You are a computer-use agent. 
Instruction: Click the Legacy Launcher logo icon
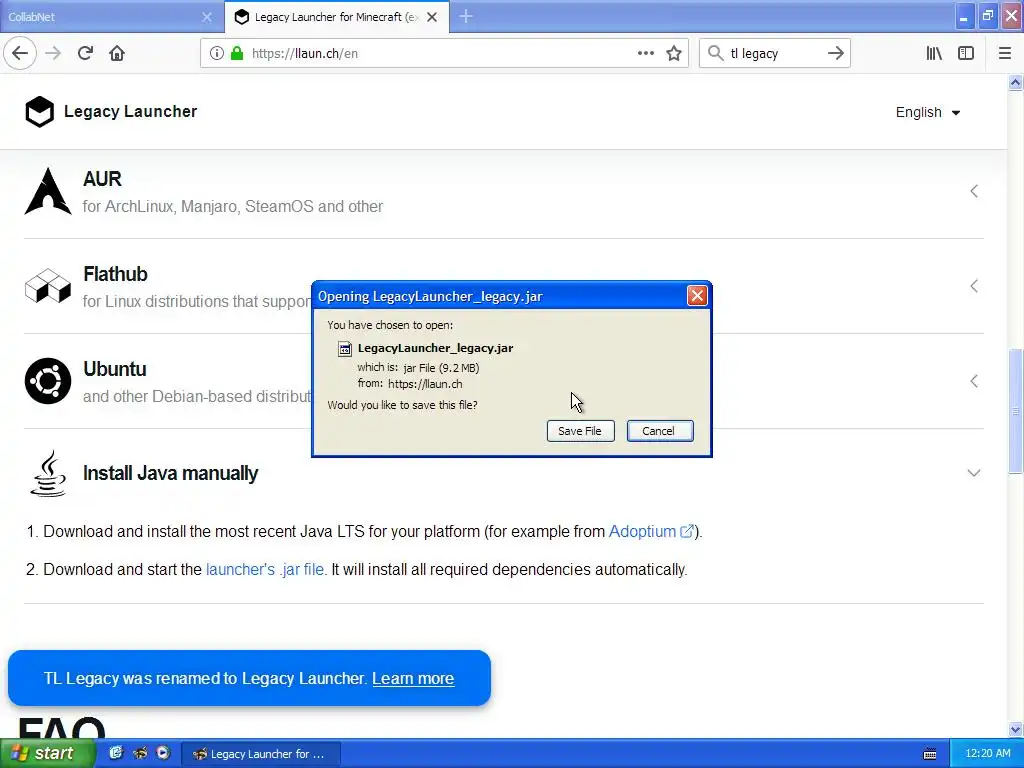tap(40, 112)
